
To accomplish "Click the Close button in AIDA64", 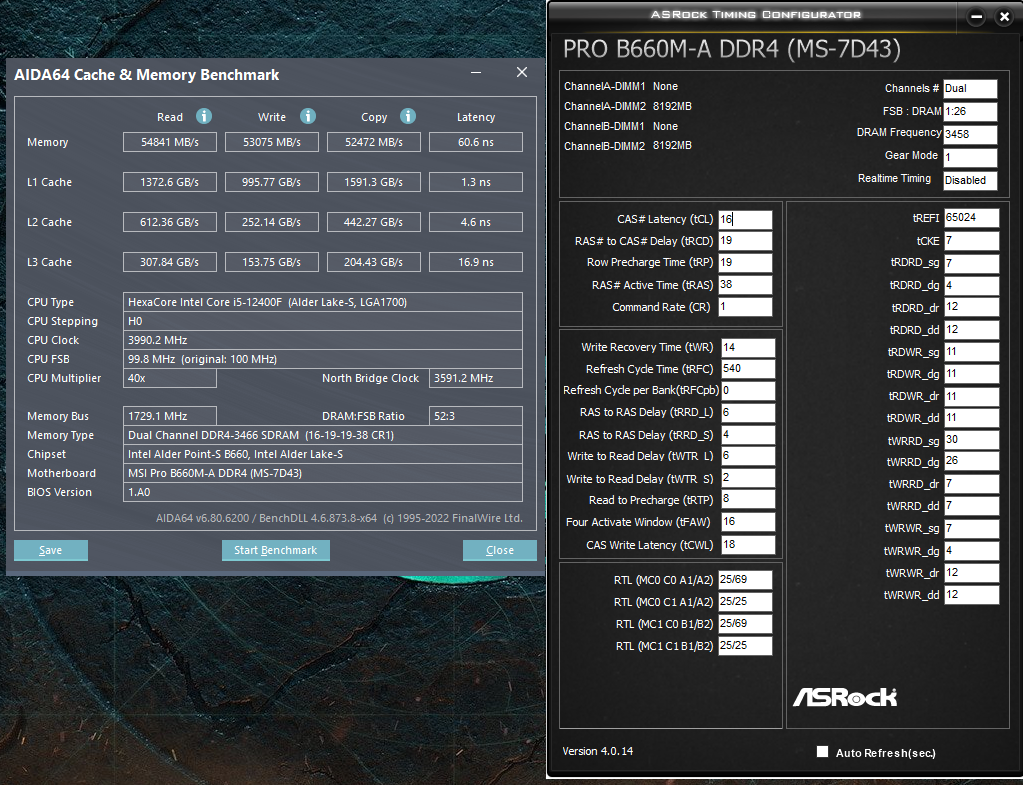I will point(500,550).
